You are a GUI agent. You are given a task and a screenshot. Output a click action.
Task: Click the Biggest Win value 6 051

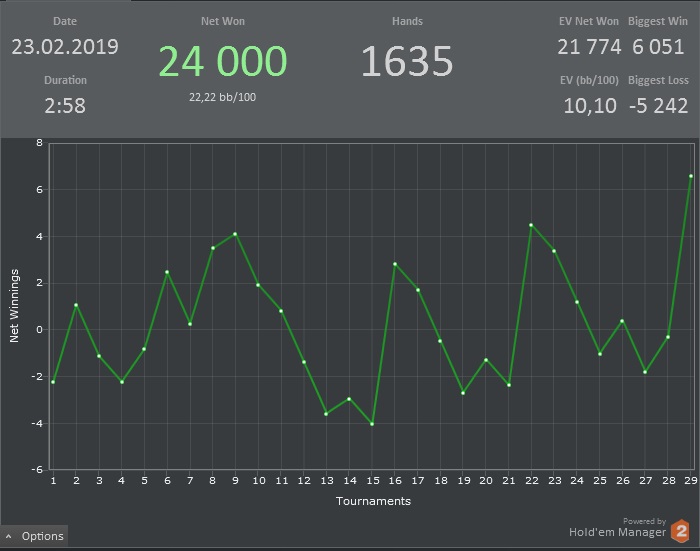[x=658, y=46]
